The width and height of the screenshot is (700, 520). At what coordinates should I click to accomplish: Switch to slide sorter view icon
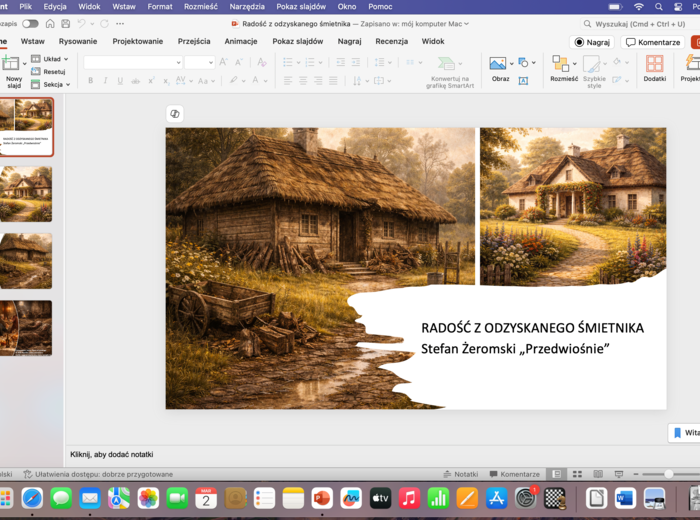coord(576,474)
